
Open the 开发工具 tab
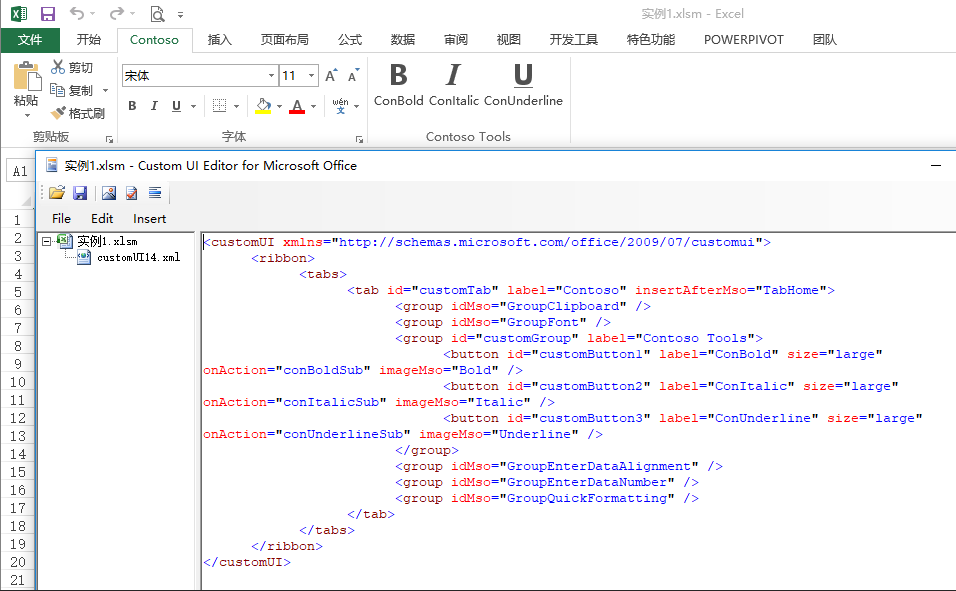pyautogui.click(x=574, y=40)
